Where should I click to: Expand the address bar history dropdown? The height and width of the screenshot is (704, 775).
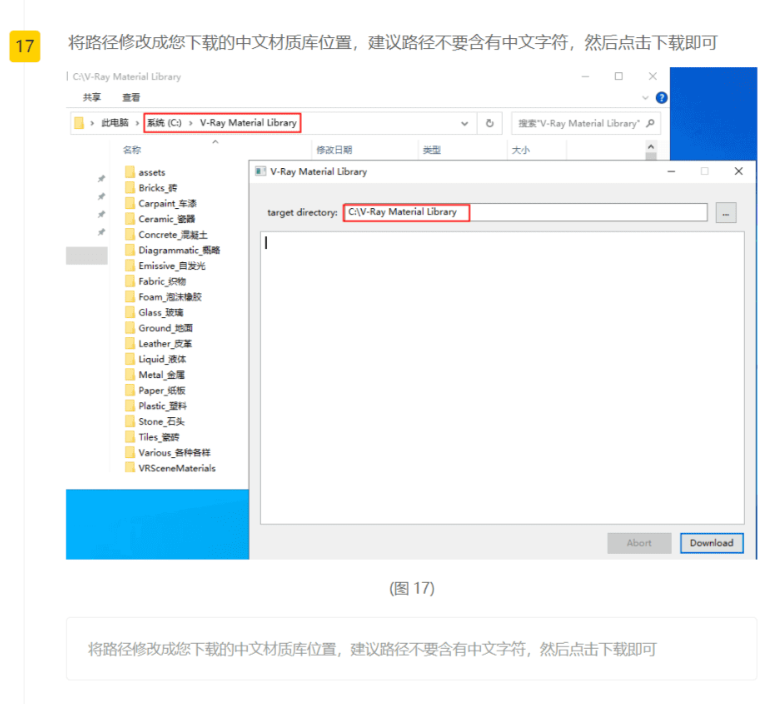tap(465, 123)
